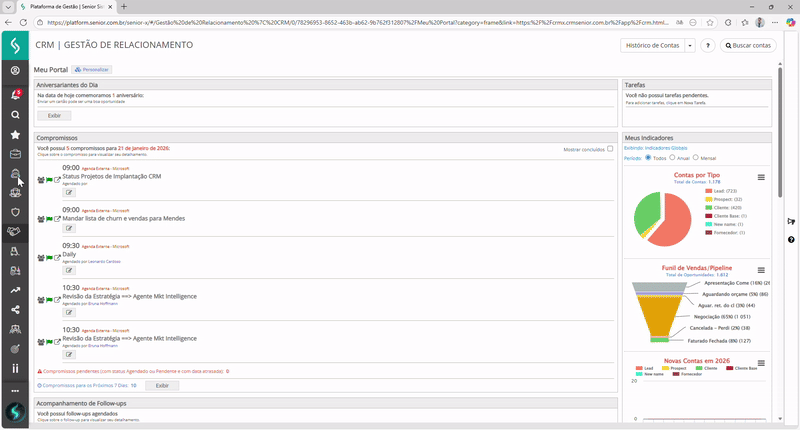Open the share icon in sidebar
The height and width of the screenshot is (430, 800).
coord(15,309)
